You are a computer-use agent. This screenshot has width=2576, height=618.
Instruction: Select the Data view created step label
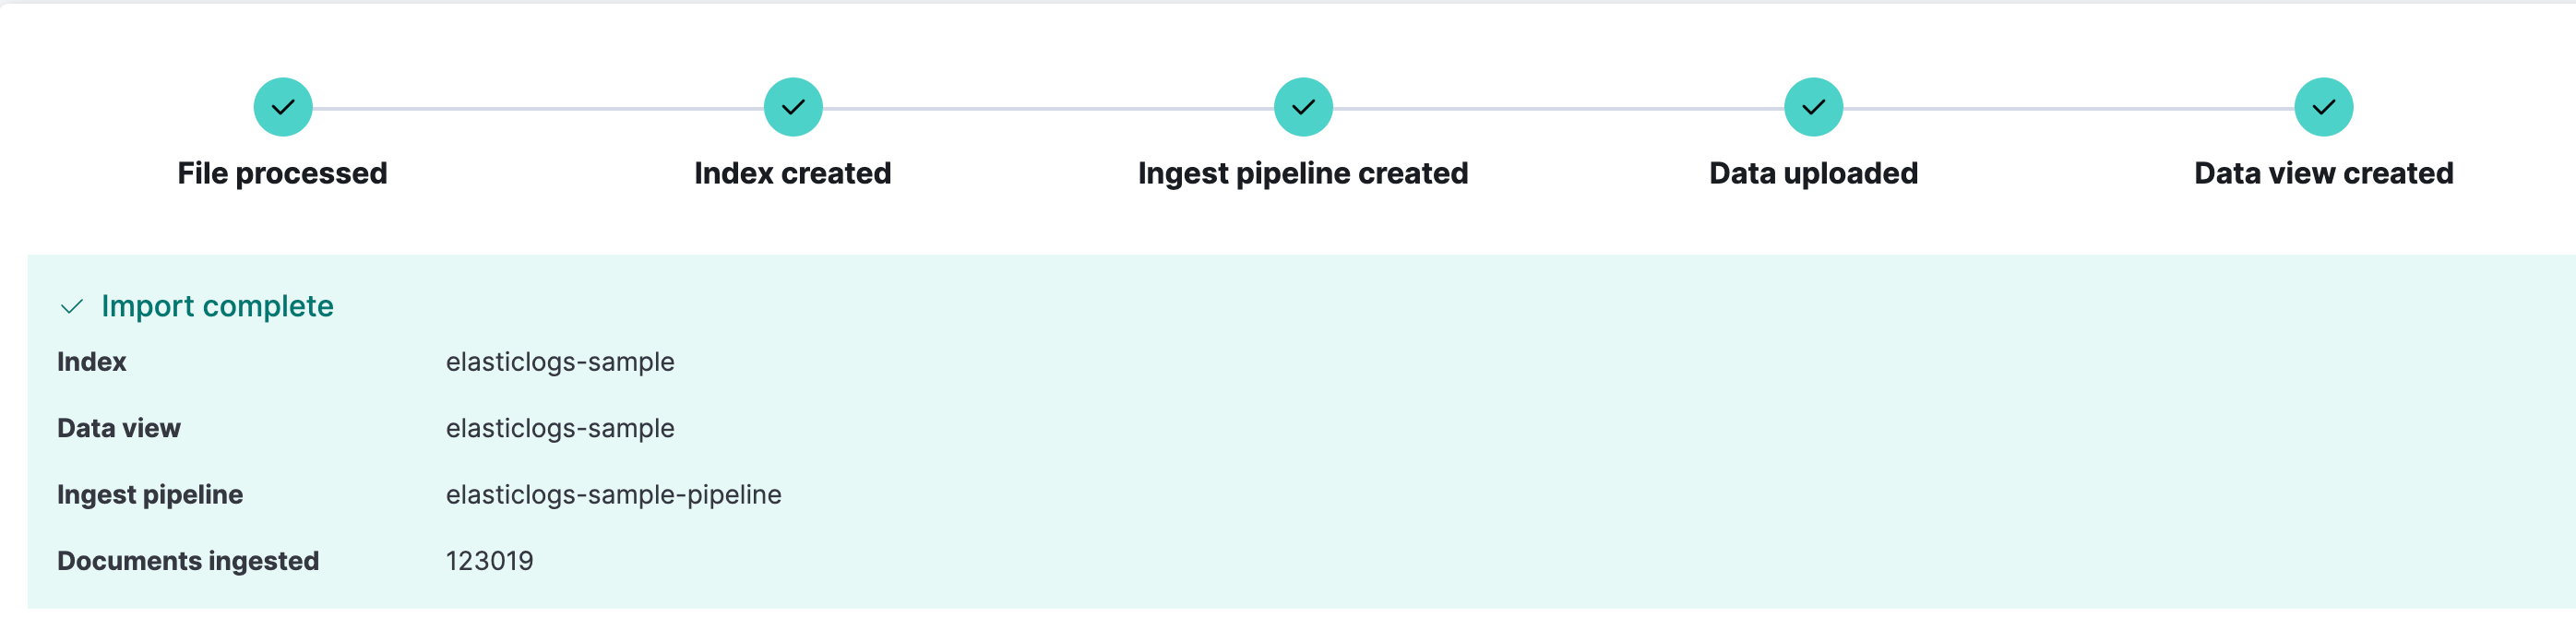[2323, 173]
